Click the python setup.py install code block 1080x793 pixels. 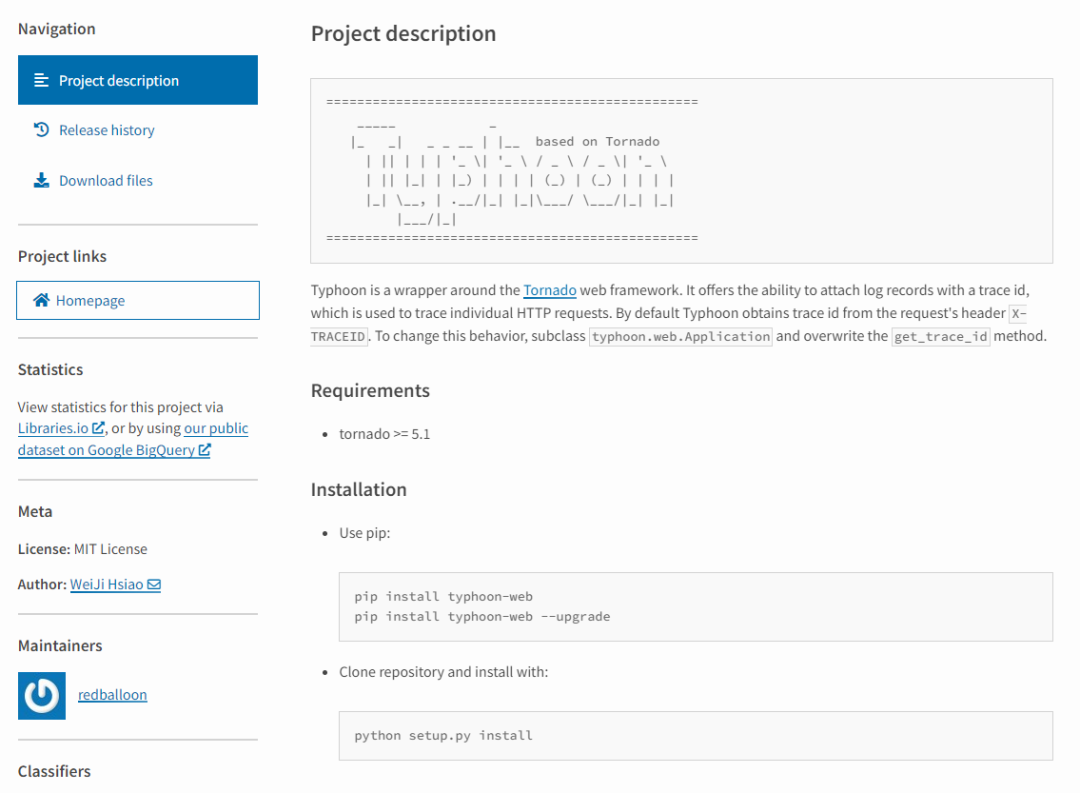(695, 735)
